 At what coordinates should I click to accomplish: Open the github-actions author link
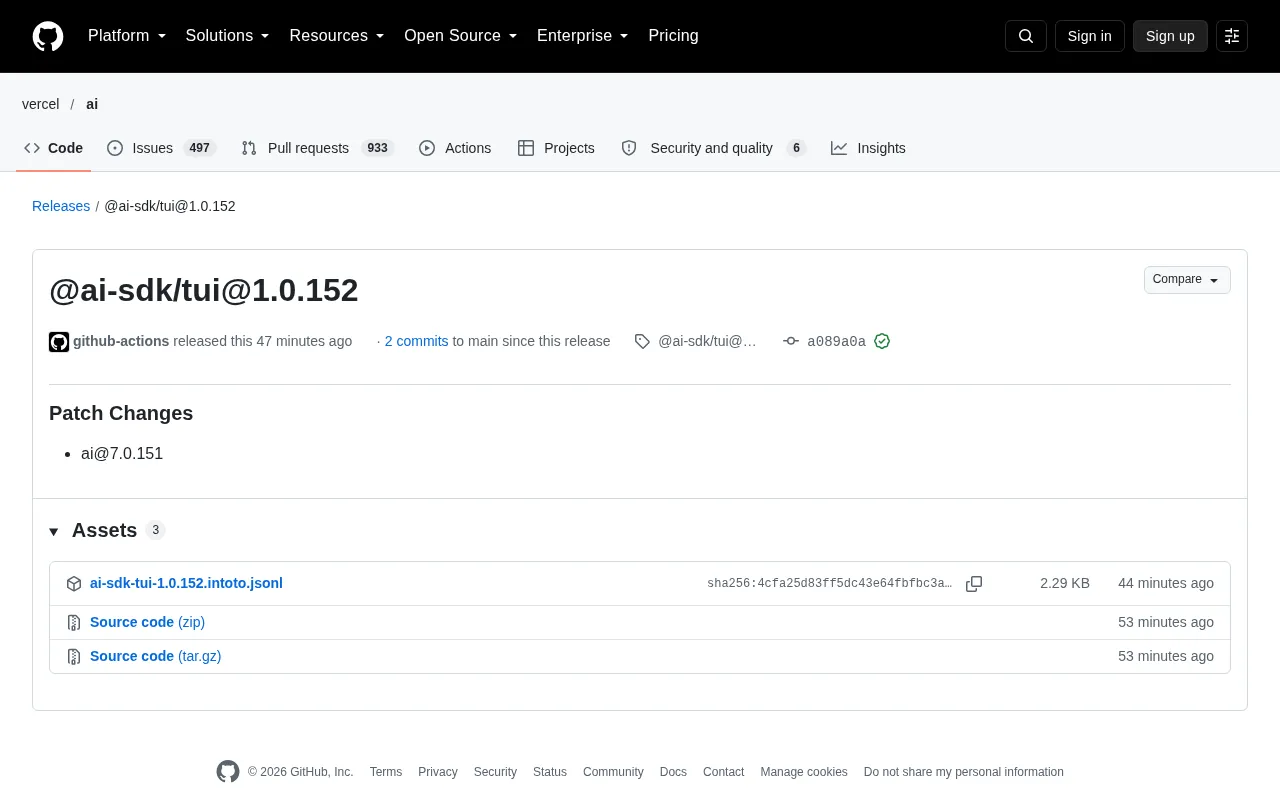(121, 341)
